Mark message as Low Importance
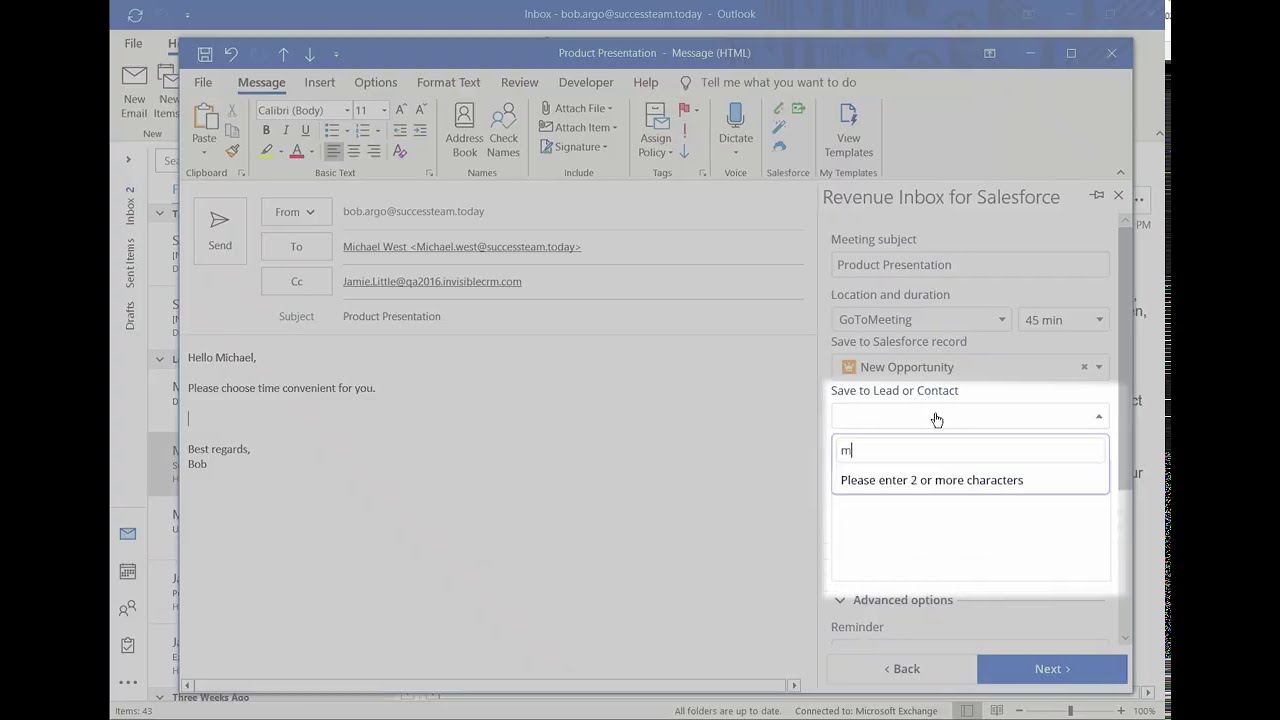 pos(684,152)
